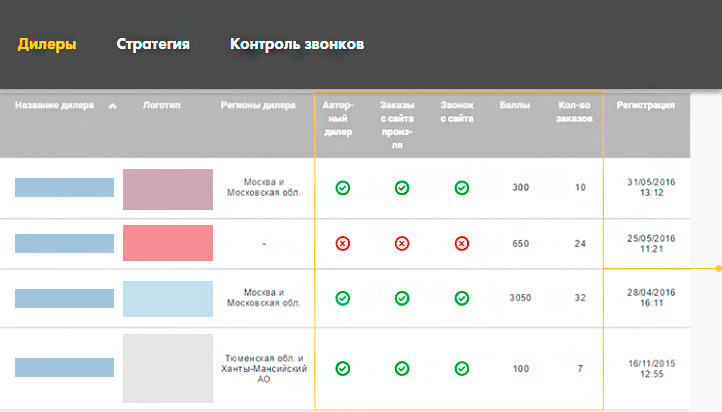This screenshot has width=722, height=412.
Task: Toggle red cross under Заказы с сайта, second row
Action: pos(401,243)
